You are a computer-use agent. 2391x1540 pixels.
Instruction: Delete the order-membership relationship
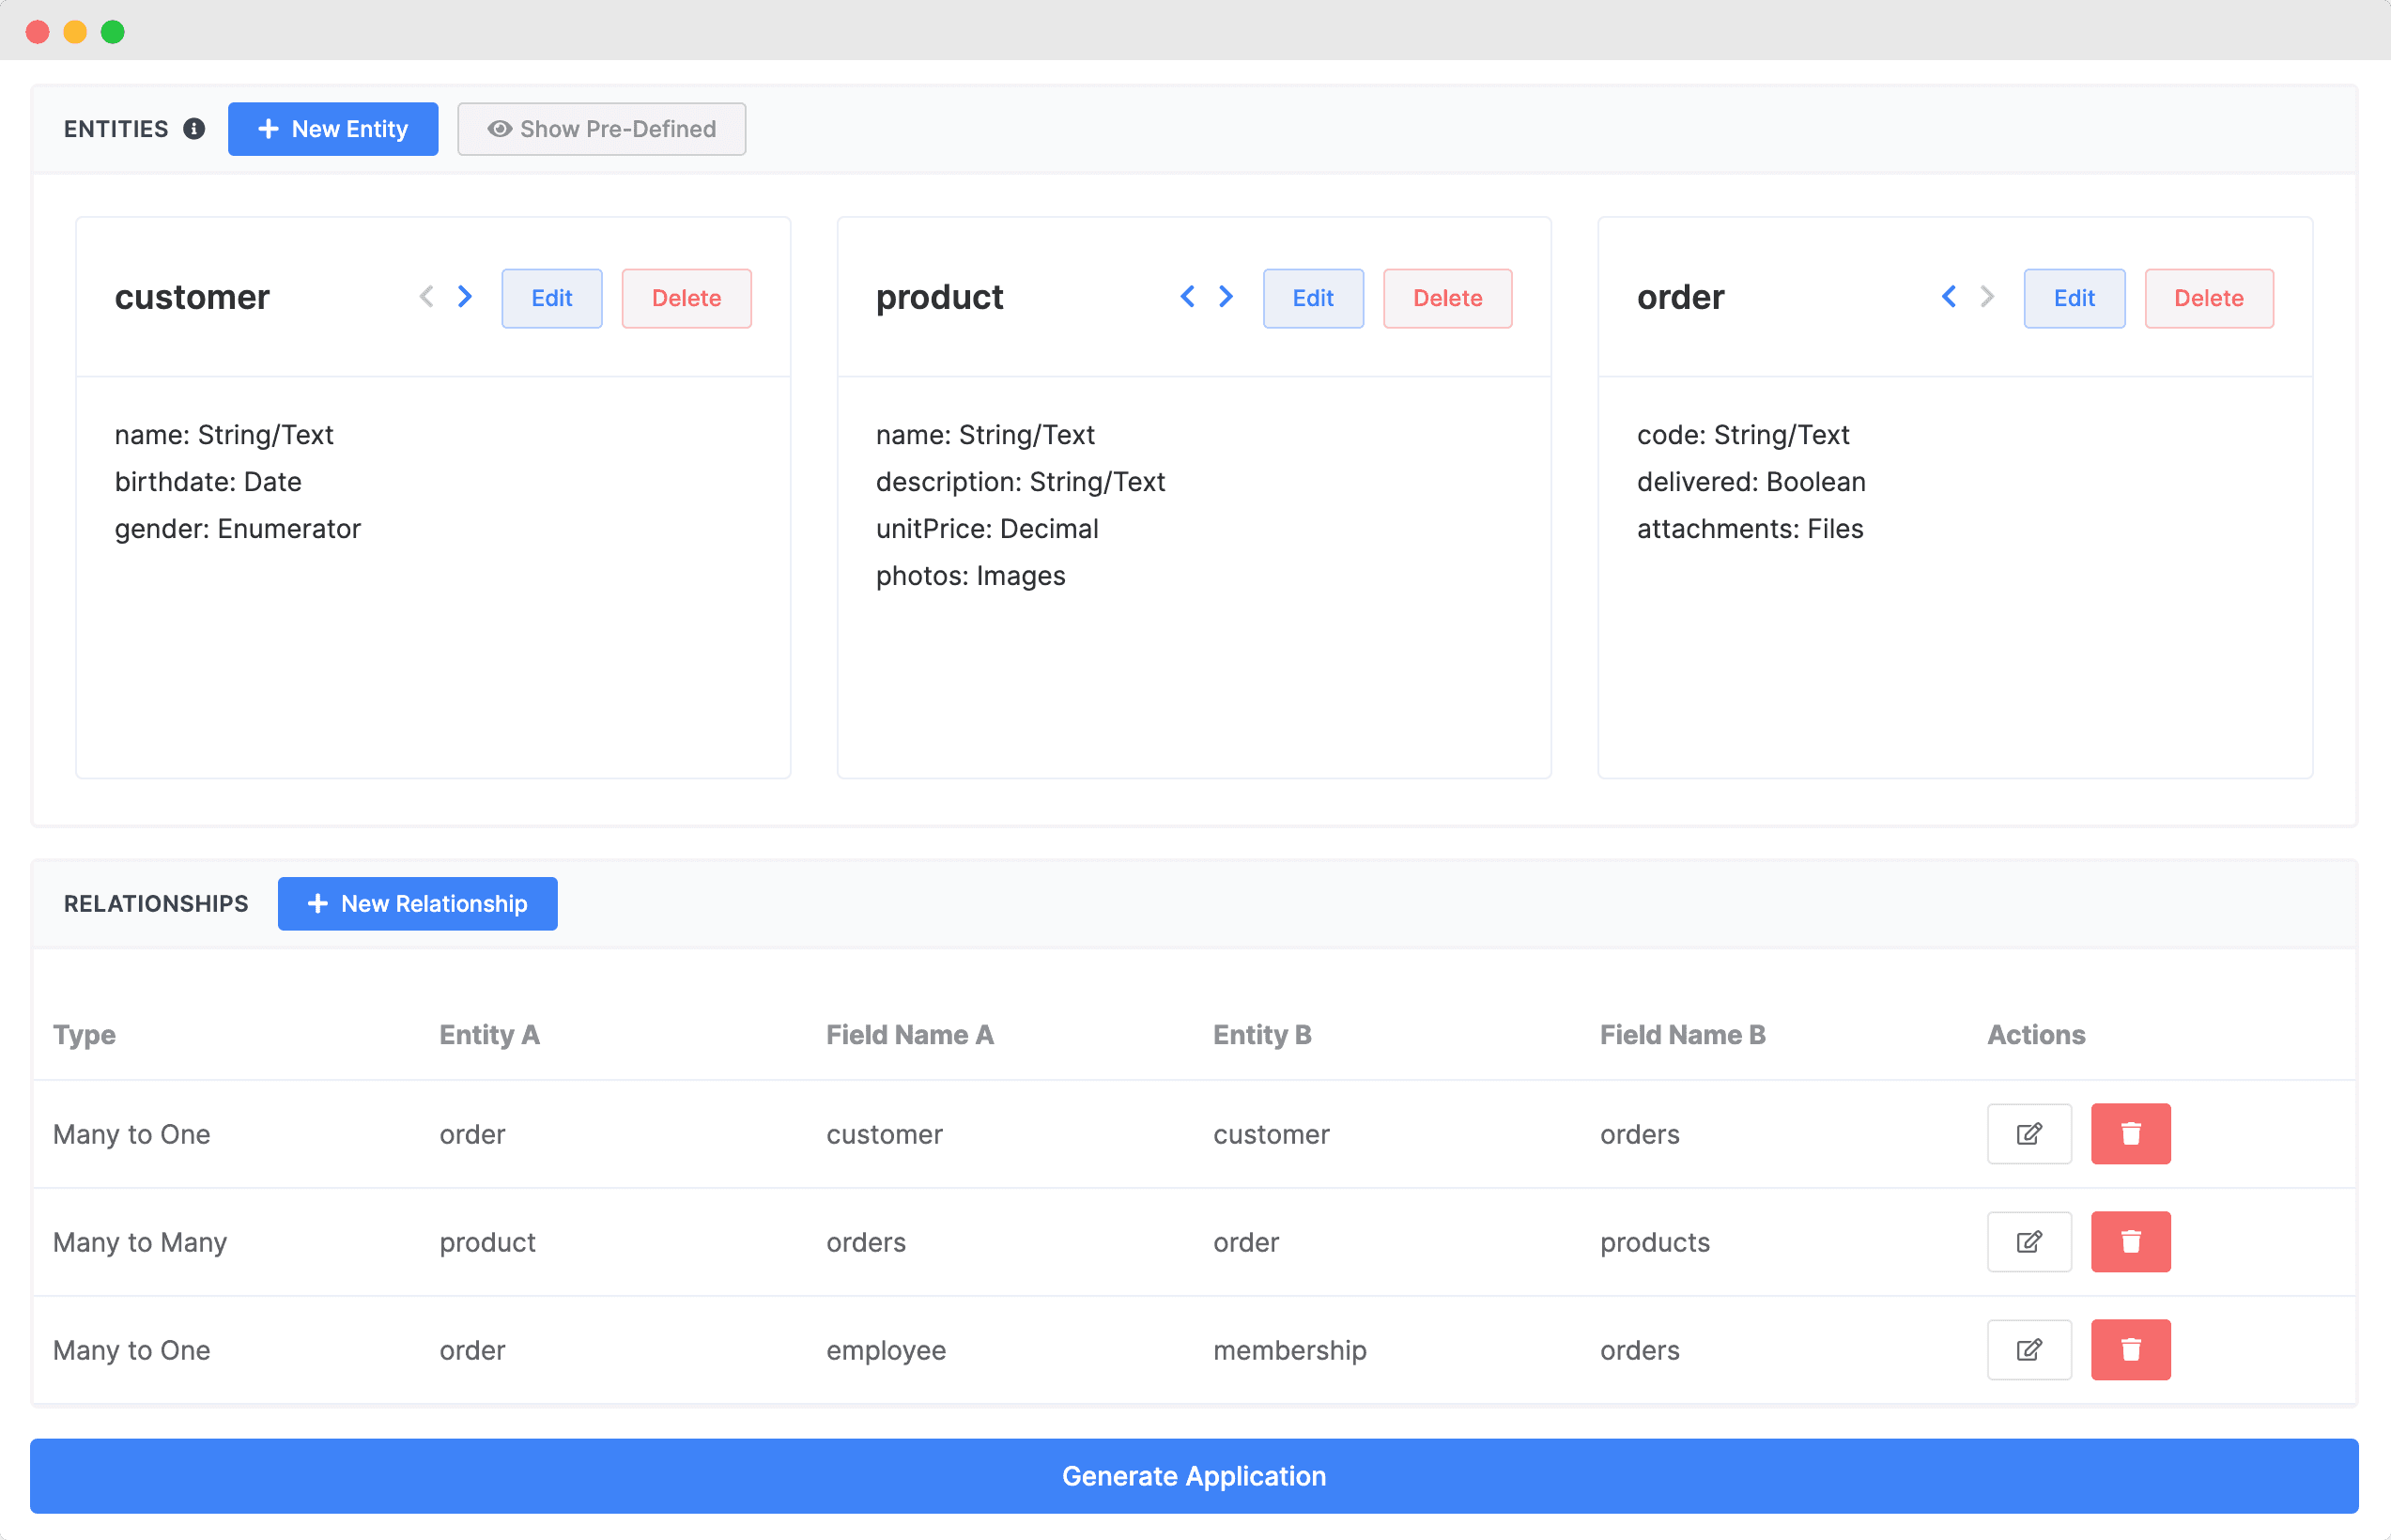click(x=2130, y=1350)
